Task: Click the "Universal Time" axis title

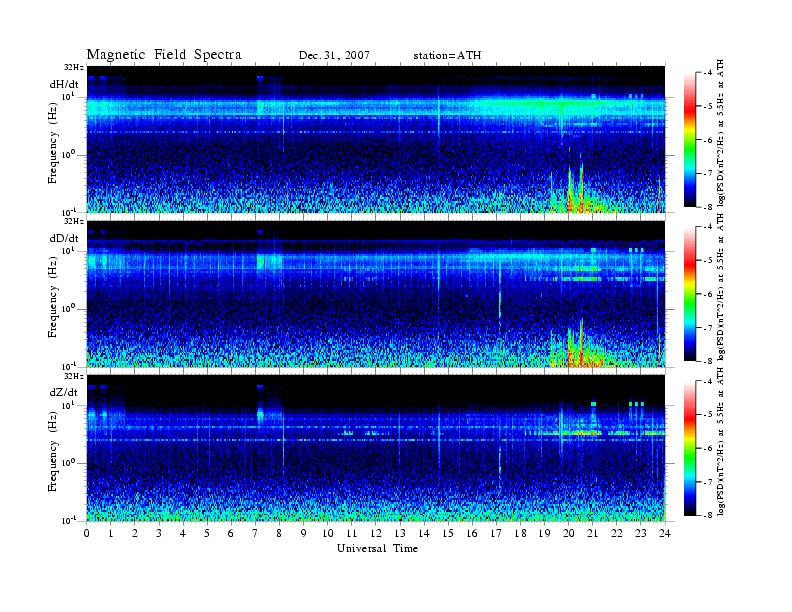Action: (377, 548)
